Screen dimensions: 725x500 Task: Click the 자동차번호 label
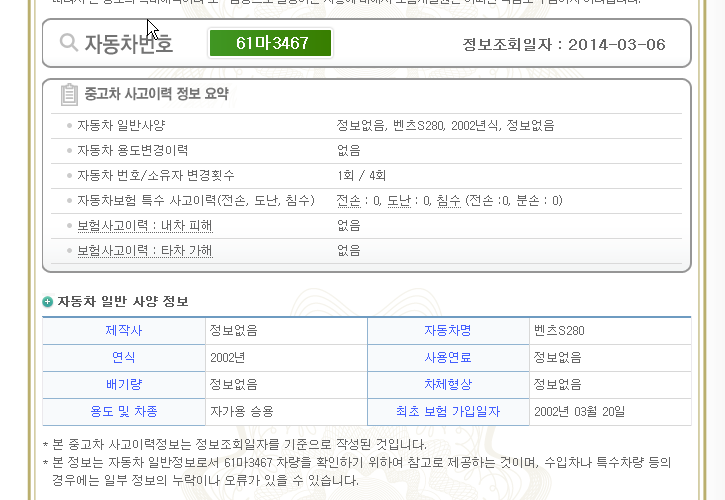click(x=129, y=44)
